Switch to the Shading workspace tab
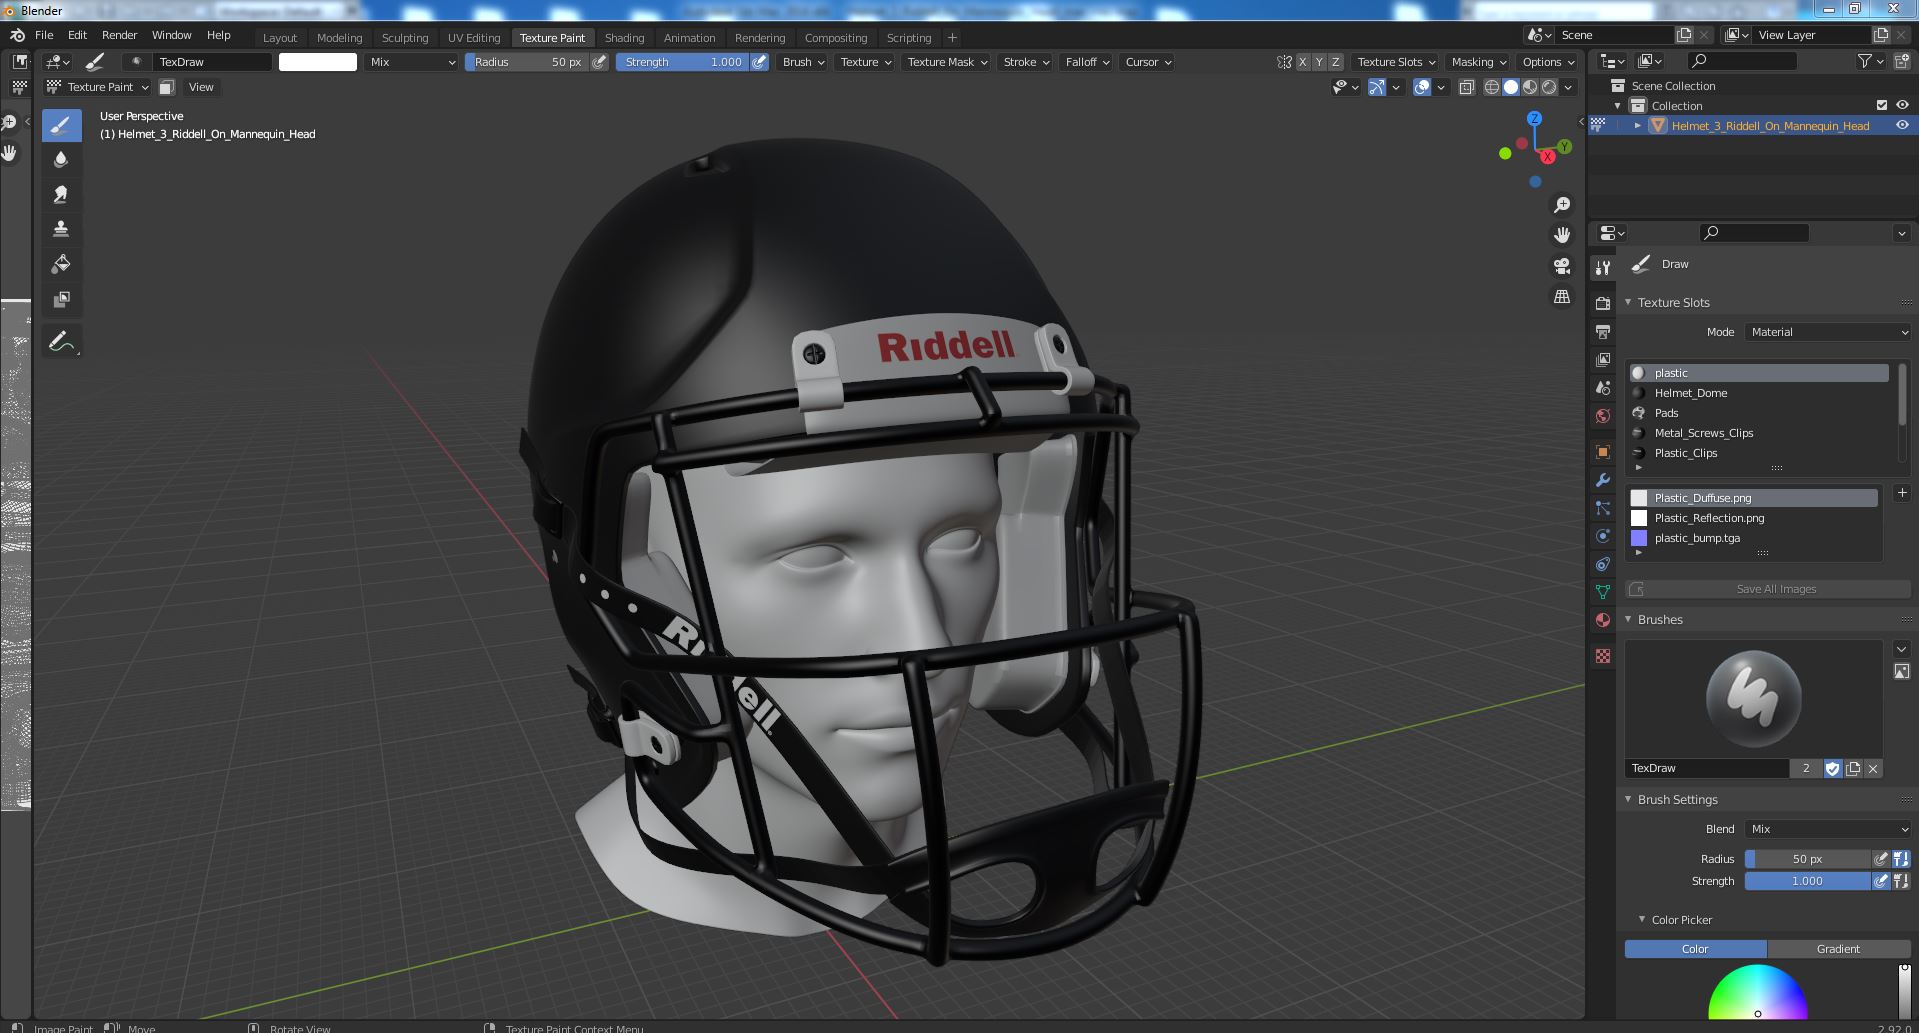This screenshot has width=1919, height=1033. pos(624,38)
